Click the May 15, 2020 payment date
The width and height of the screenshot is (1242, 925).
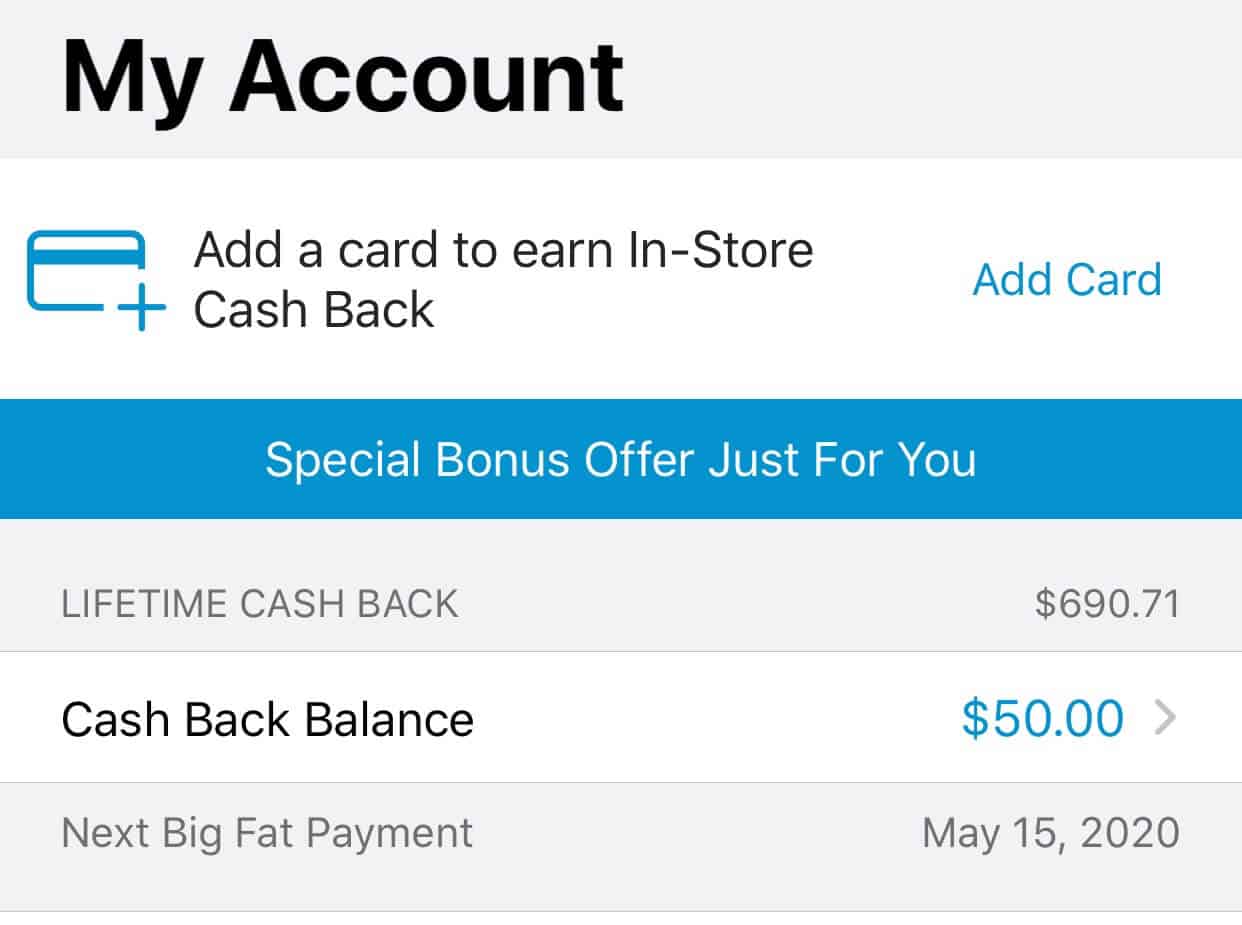(x=1050, y=833)
